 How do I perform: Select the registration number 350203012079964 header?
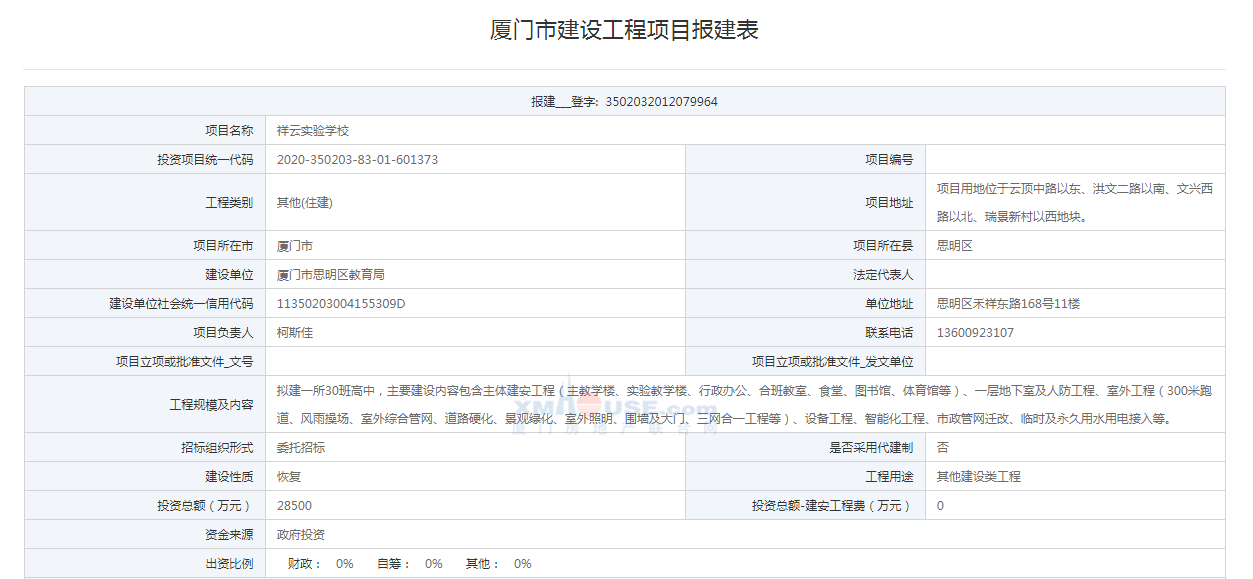(x=625, y=102)
